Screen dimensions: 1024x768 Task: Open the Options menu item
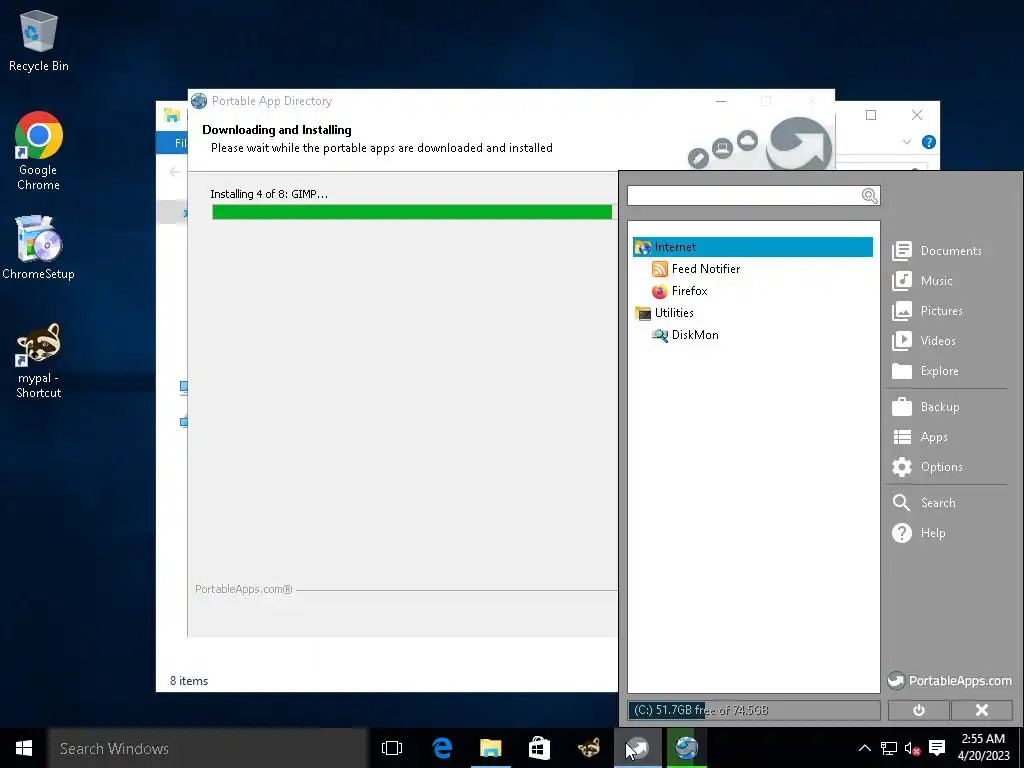click(x=927, y=467)
